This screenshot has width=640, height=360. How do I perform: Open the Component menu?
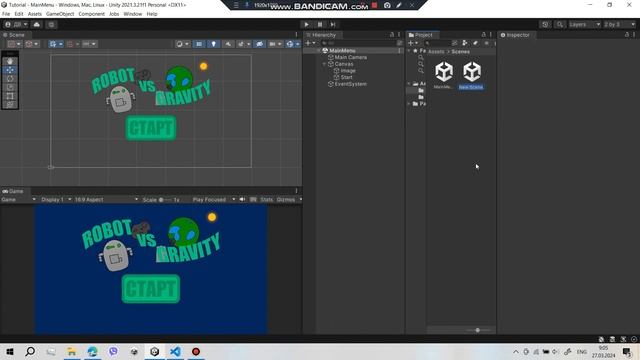(x=91, y=14)
